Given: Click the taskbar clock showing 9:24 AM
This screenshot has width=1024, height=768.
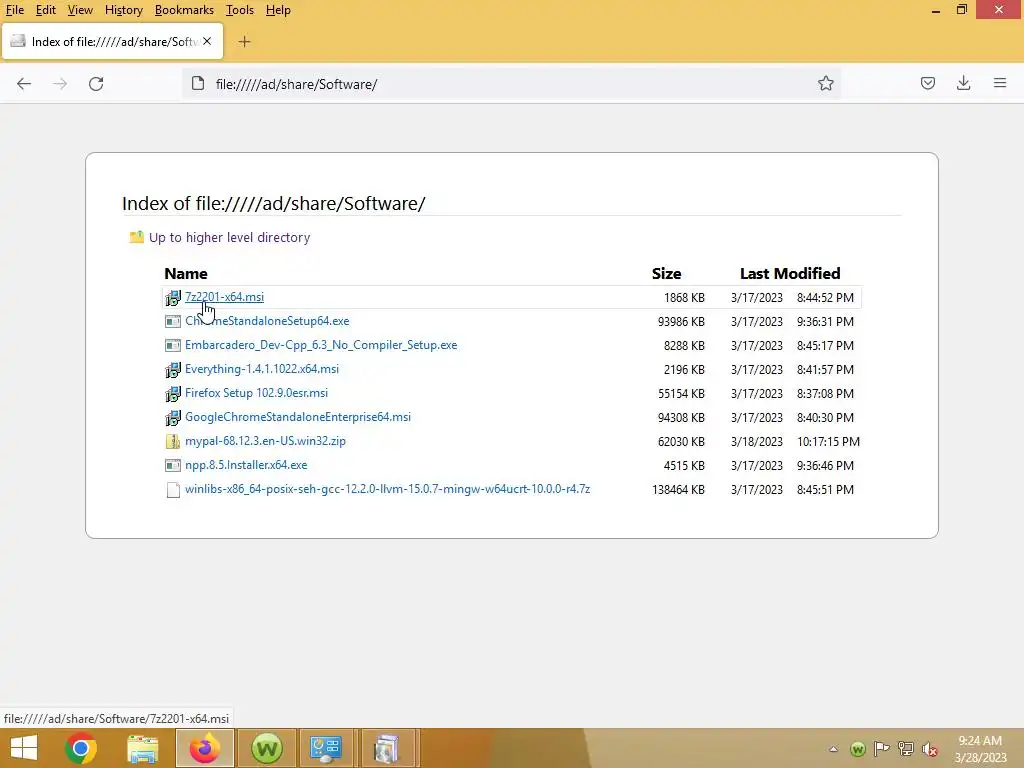Looking at the screenshot, I should 980,749.
